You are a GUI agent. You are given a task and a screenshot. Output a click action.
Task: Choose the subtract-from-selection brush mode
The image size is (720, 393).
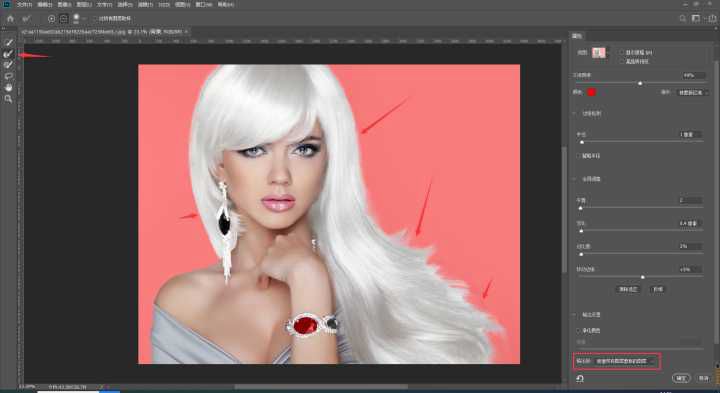[64, 19]
